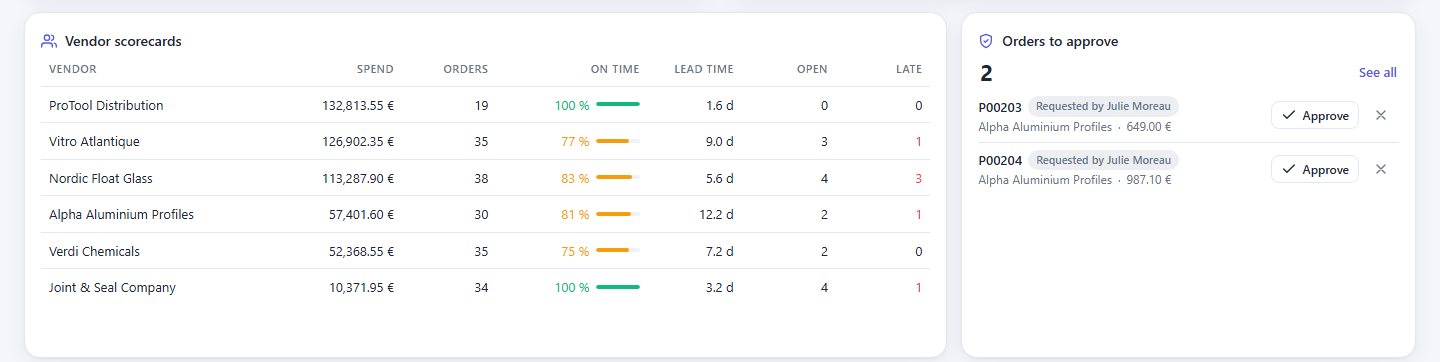This screenshot has height=362, width=1440.
Task: Click the Orders to approve shield icon
Action: 986,41
